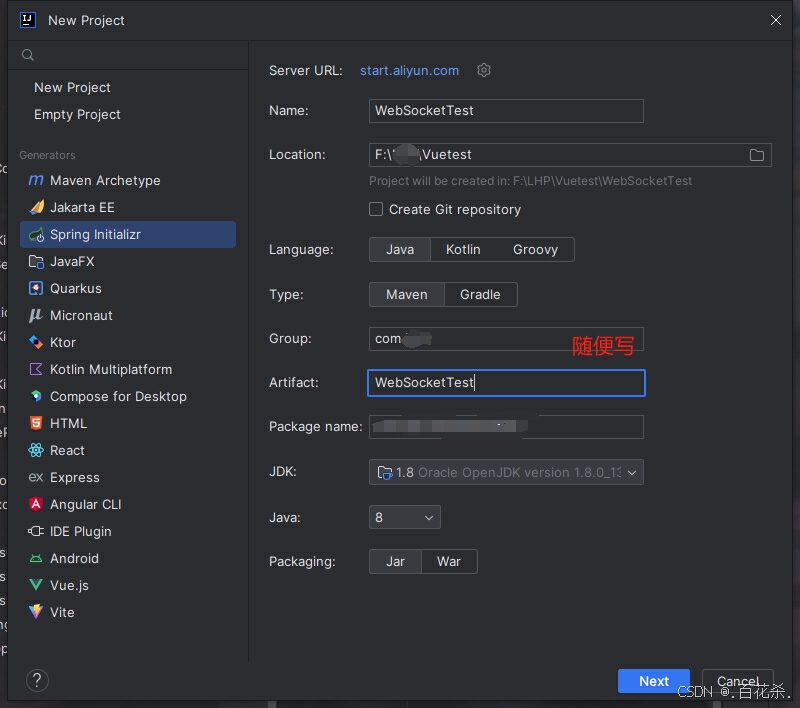This screenshot has width=800, height=708.
Task: Set packaging to Jar
Action: 395,562
